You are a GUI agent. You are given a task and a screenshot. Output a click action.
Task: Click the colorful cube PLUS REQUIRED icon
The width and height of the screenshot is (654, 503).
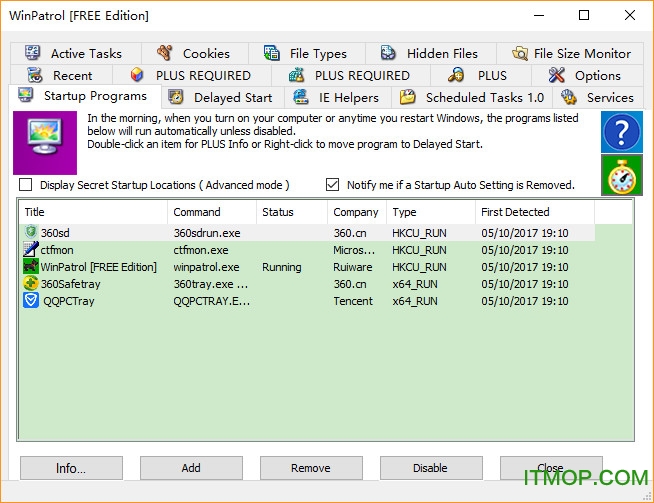pyautogui.click(x=137, y=75)
